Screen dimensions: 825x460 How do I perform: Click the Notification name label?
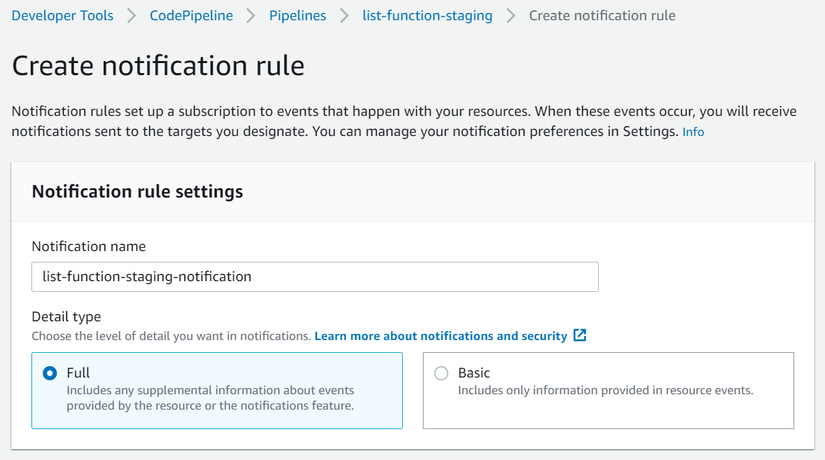click(x=88, y=246)
